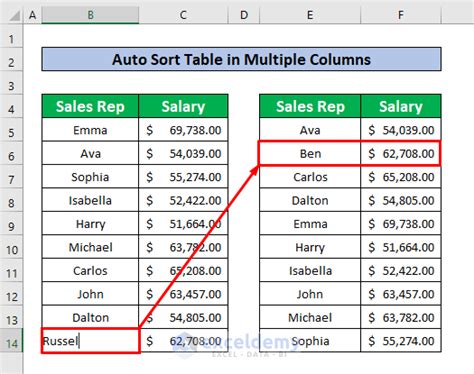The height and width of the screenshot is (374, 474).
Task: Select row 10 header
Action: click(11, 247)
